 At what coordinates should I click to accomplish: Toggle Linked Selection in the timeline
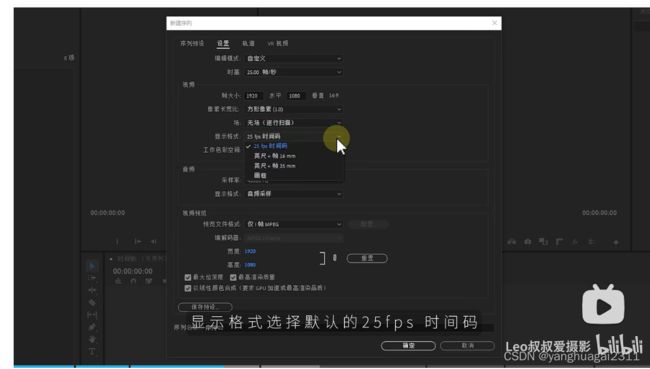(x=149, y=281)
